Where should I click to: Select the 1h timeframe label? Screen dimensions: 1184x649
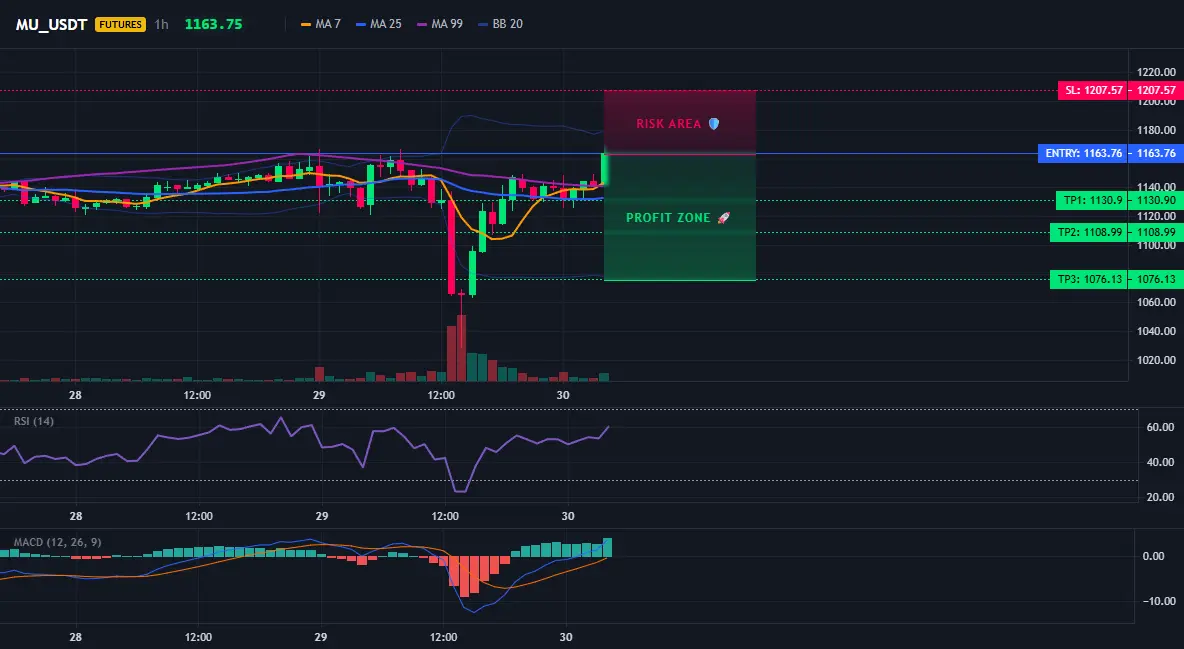tap(162, 24)
